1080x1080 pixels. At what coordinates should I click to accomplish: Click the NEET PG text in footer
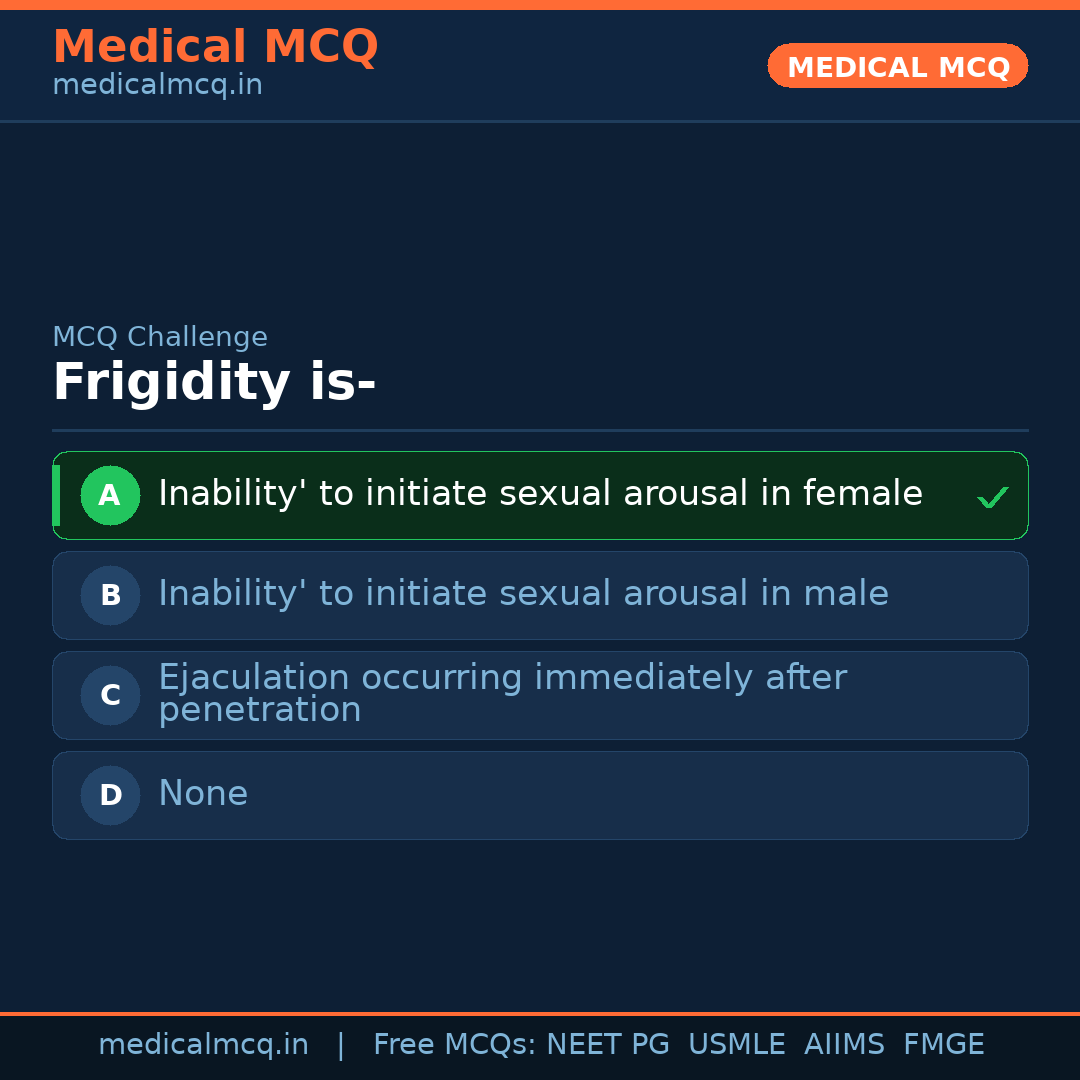click(x=608, y=1045)
